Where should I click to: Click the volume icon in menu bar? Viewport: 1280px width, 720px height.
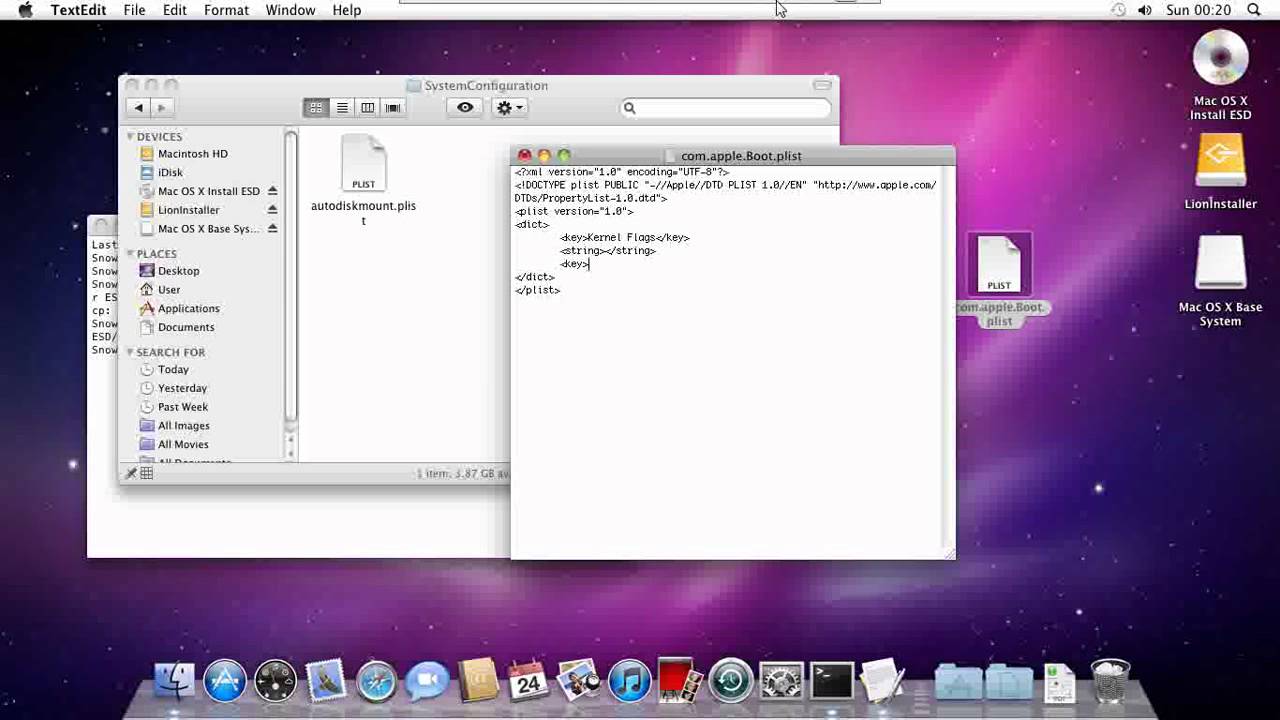coord(1145,10)
